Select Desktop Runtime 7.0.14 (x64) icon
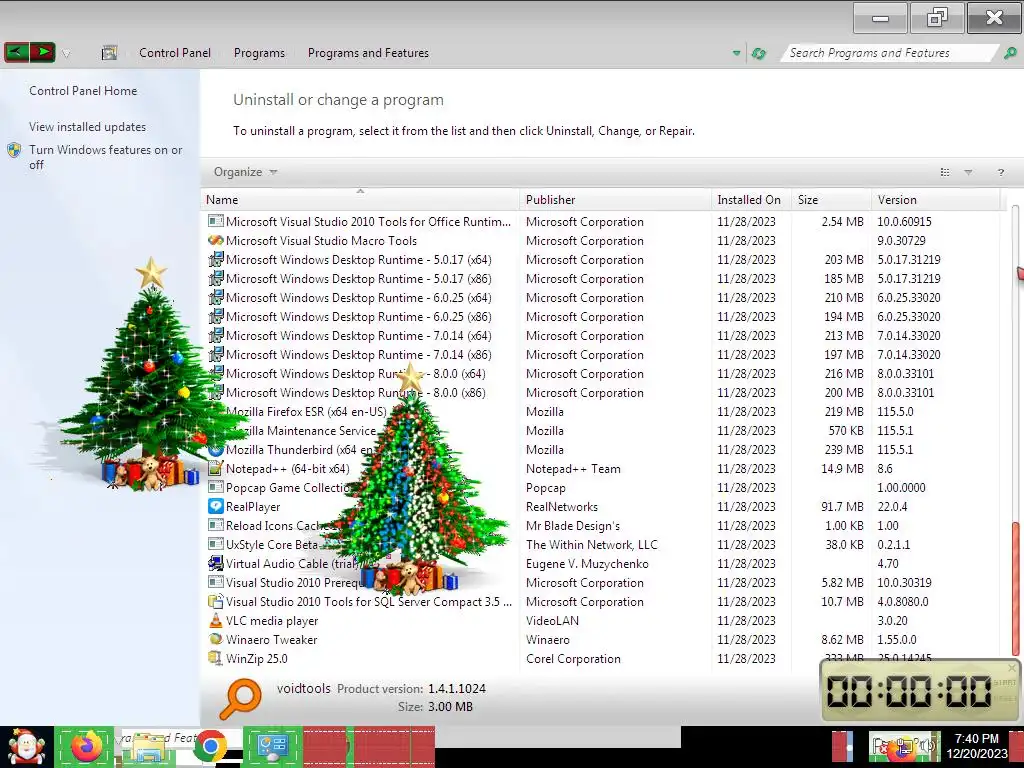Viewport: 1024px width, 768px height. coord(216,335)
